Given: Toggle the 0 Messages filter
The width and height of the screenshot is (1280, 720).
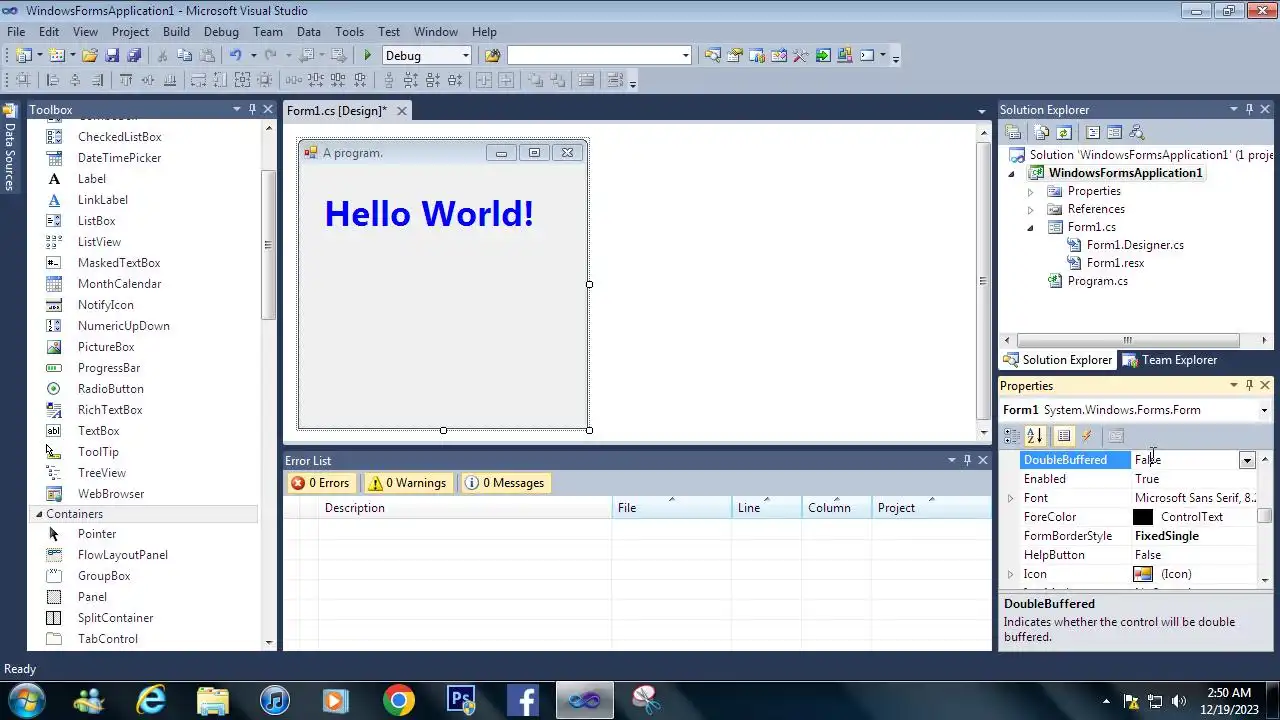Looking at the screenshot, I should (x=505, y=483).
